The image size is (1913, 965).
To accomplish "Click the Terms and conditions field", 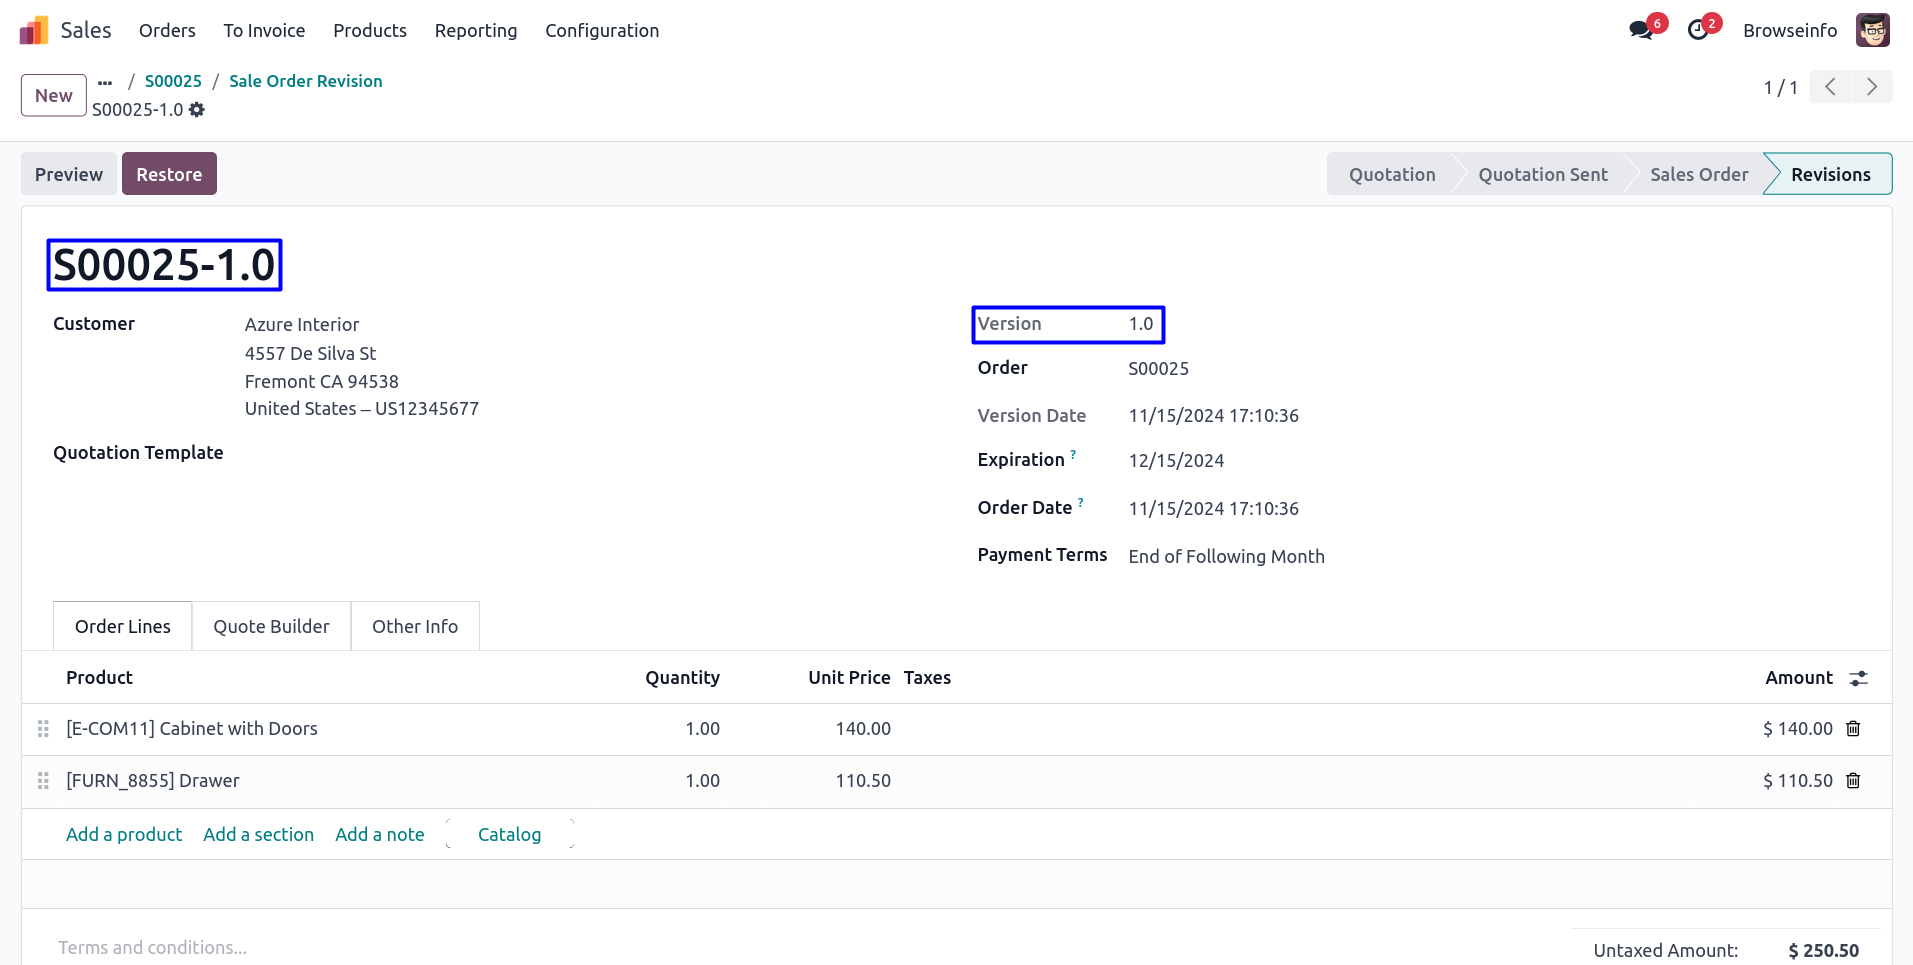I will click(x=152, y=947).
